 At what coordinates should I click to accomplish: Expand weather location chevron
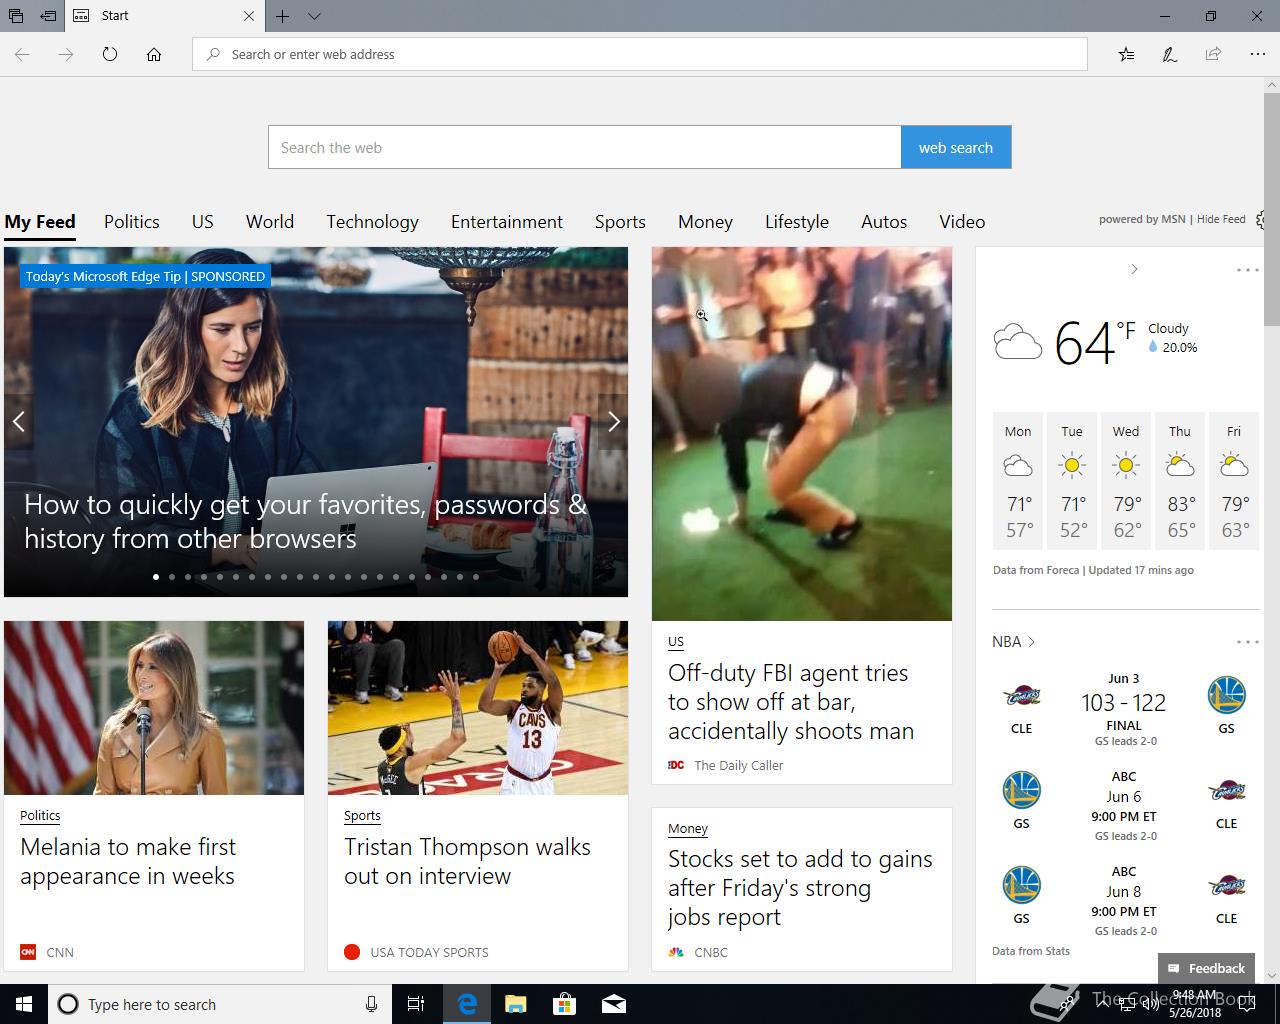(1134, 269)
